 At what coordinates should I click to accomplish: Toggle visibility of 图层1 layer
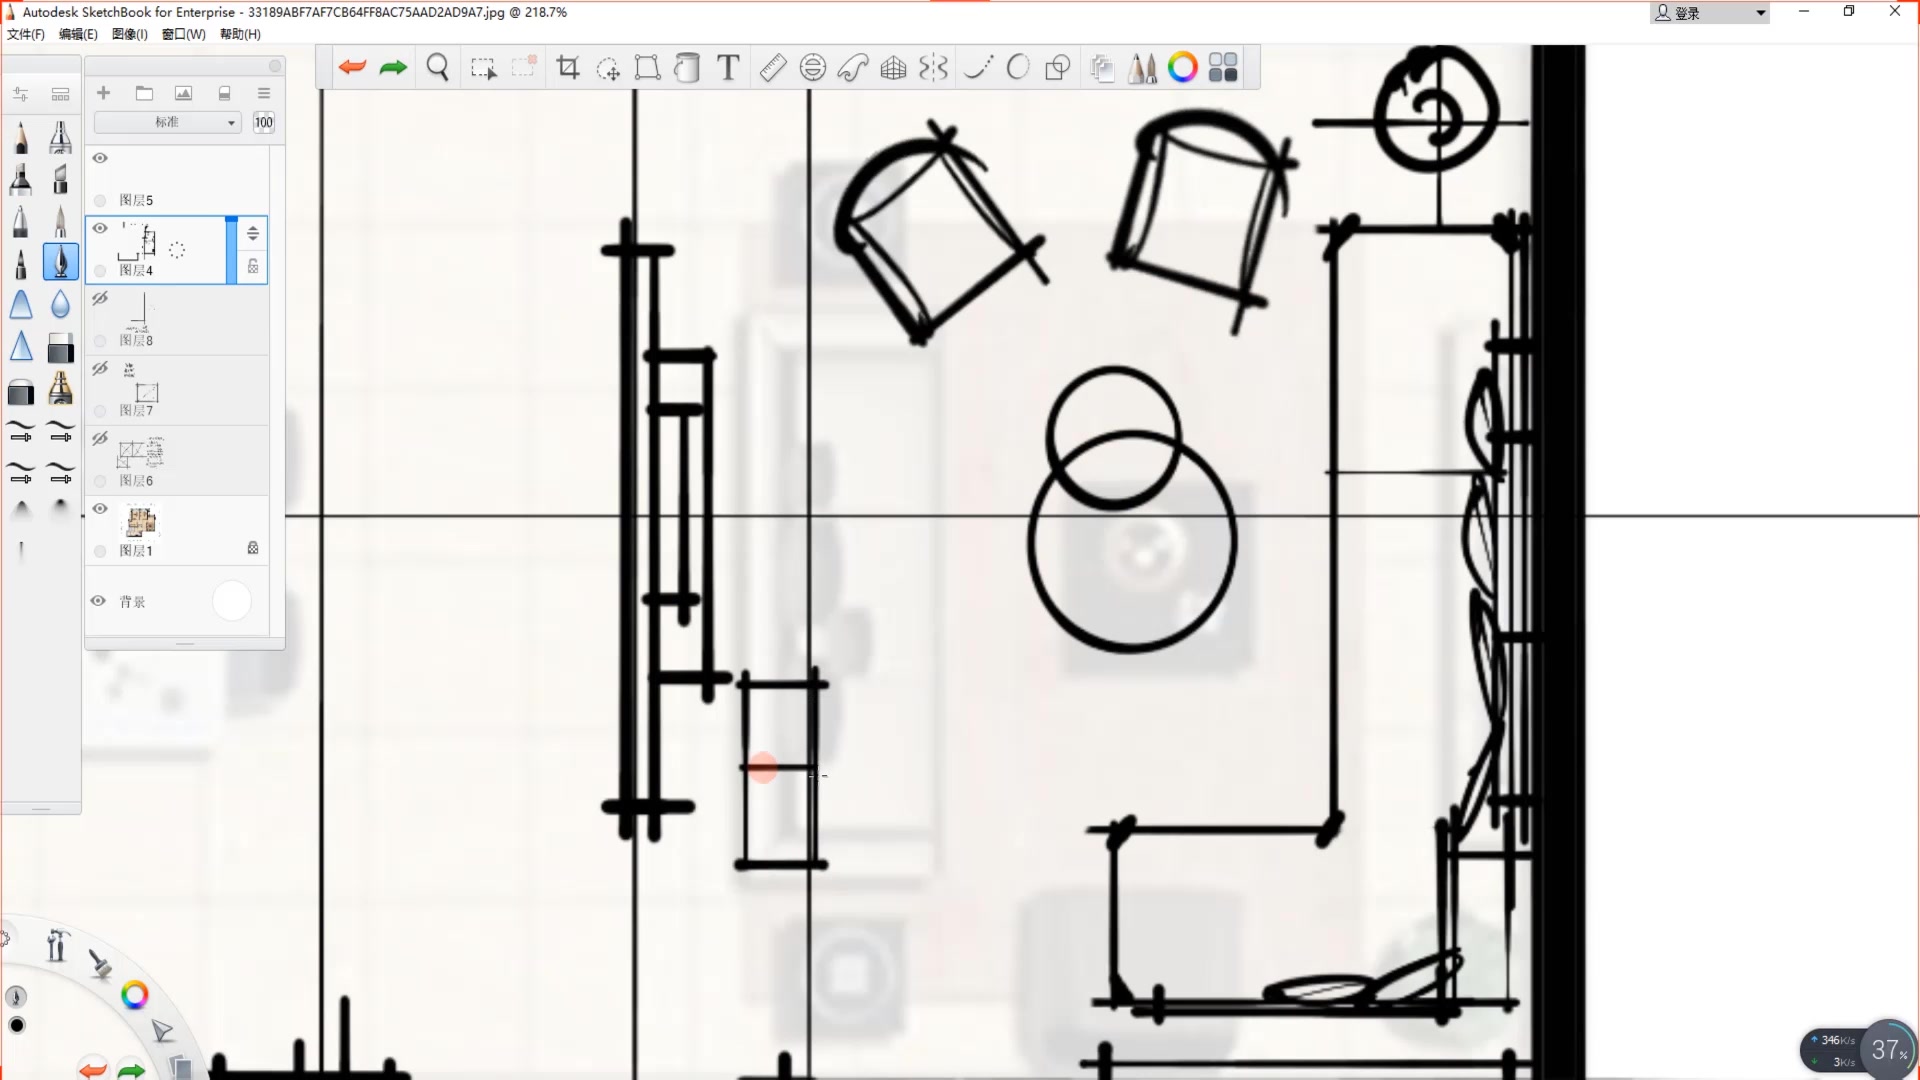pos(100,509)
